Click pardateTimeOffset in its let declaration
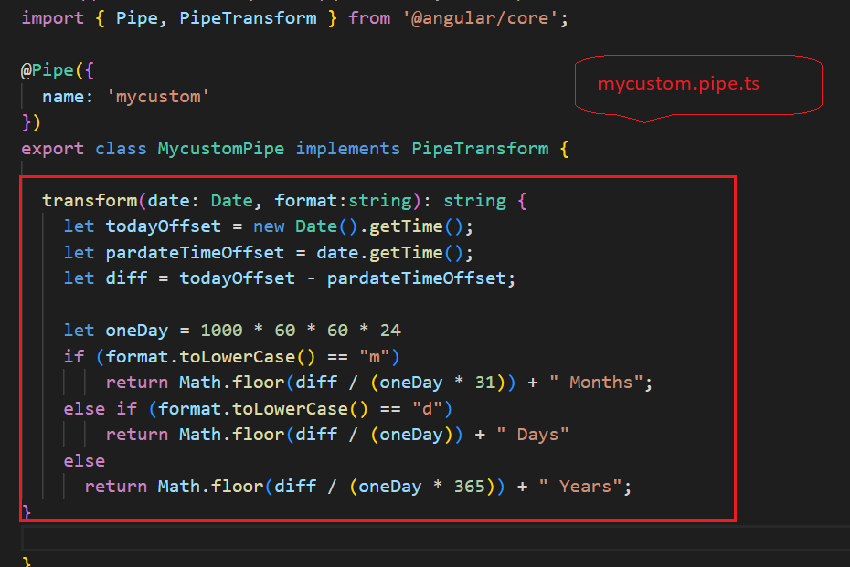The width and height of the screenshot is (850, 567). 195,253
